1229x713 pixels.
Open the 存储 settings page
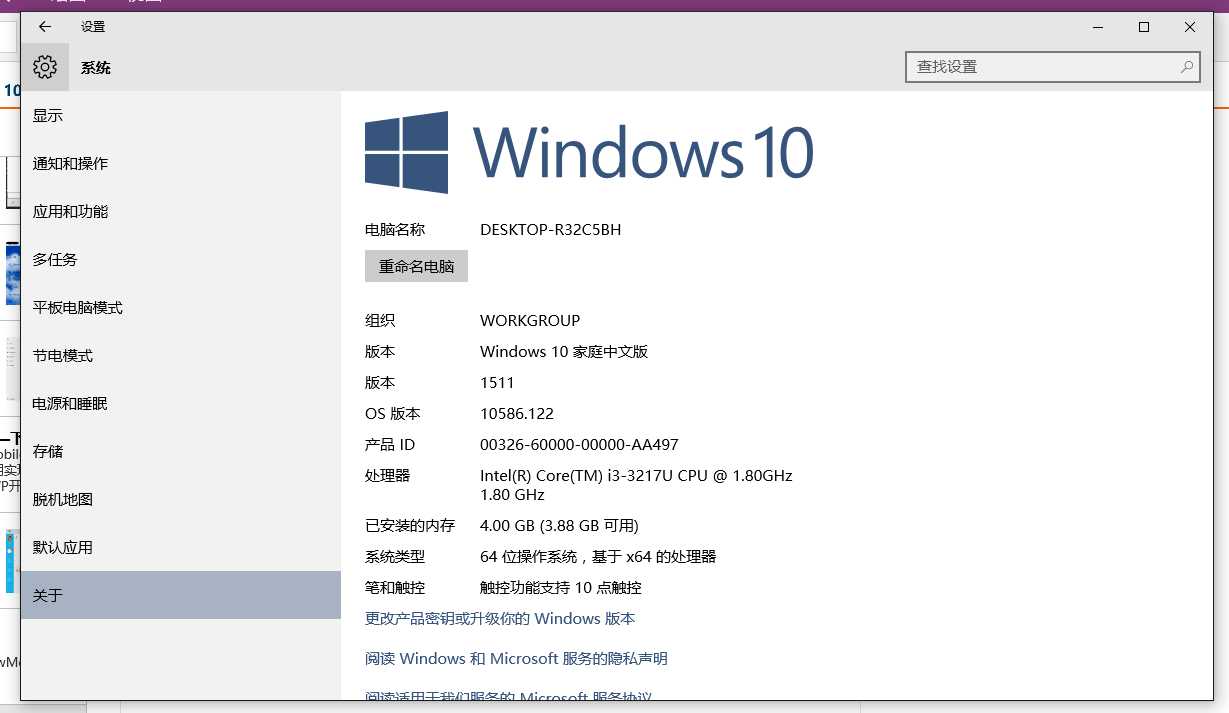click(181, 452)
